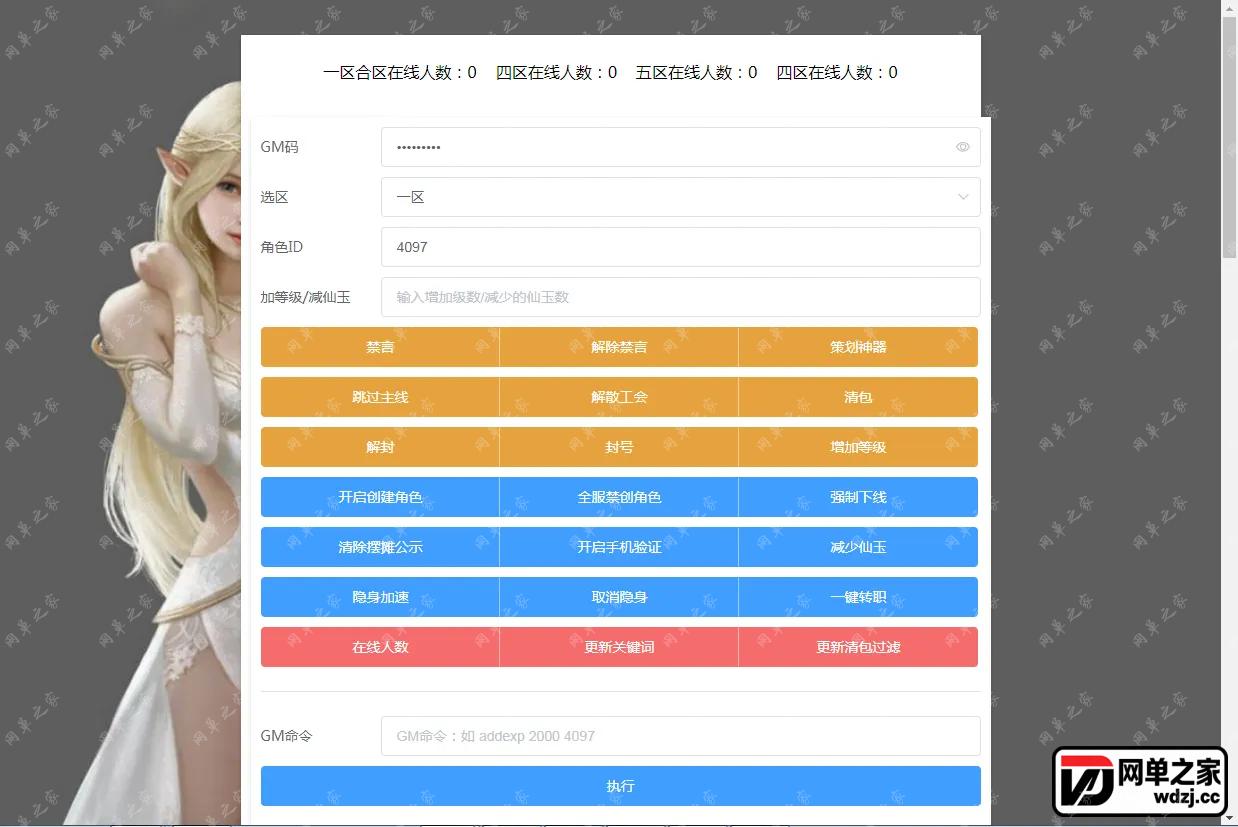This screenshot has width=1238, height=827.
Task: Trigger the 强制下线 button
Action: coord(858,497)
